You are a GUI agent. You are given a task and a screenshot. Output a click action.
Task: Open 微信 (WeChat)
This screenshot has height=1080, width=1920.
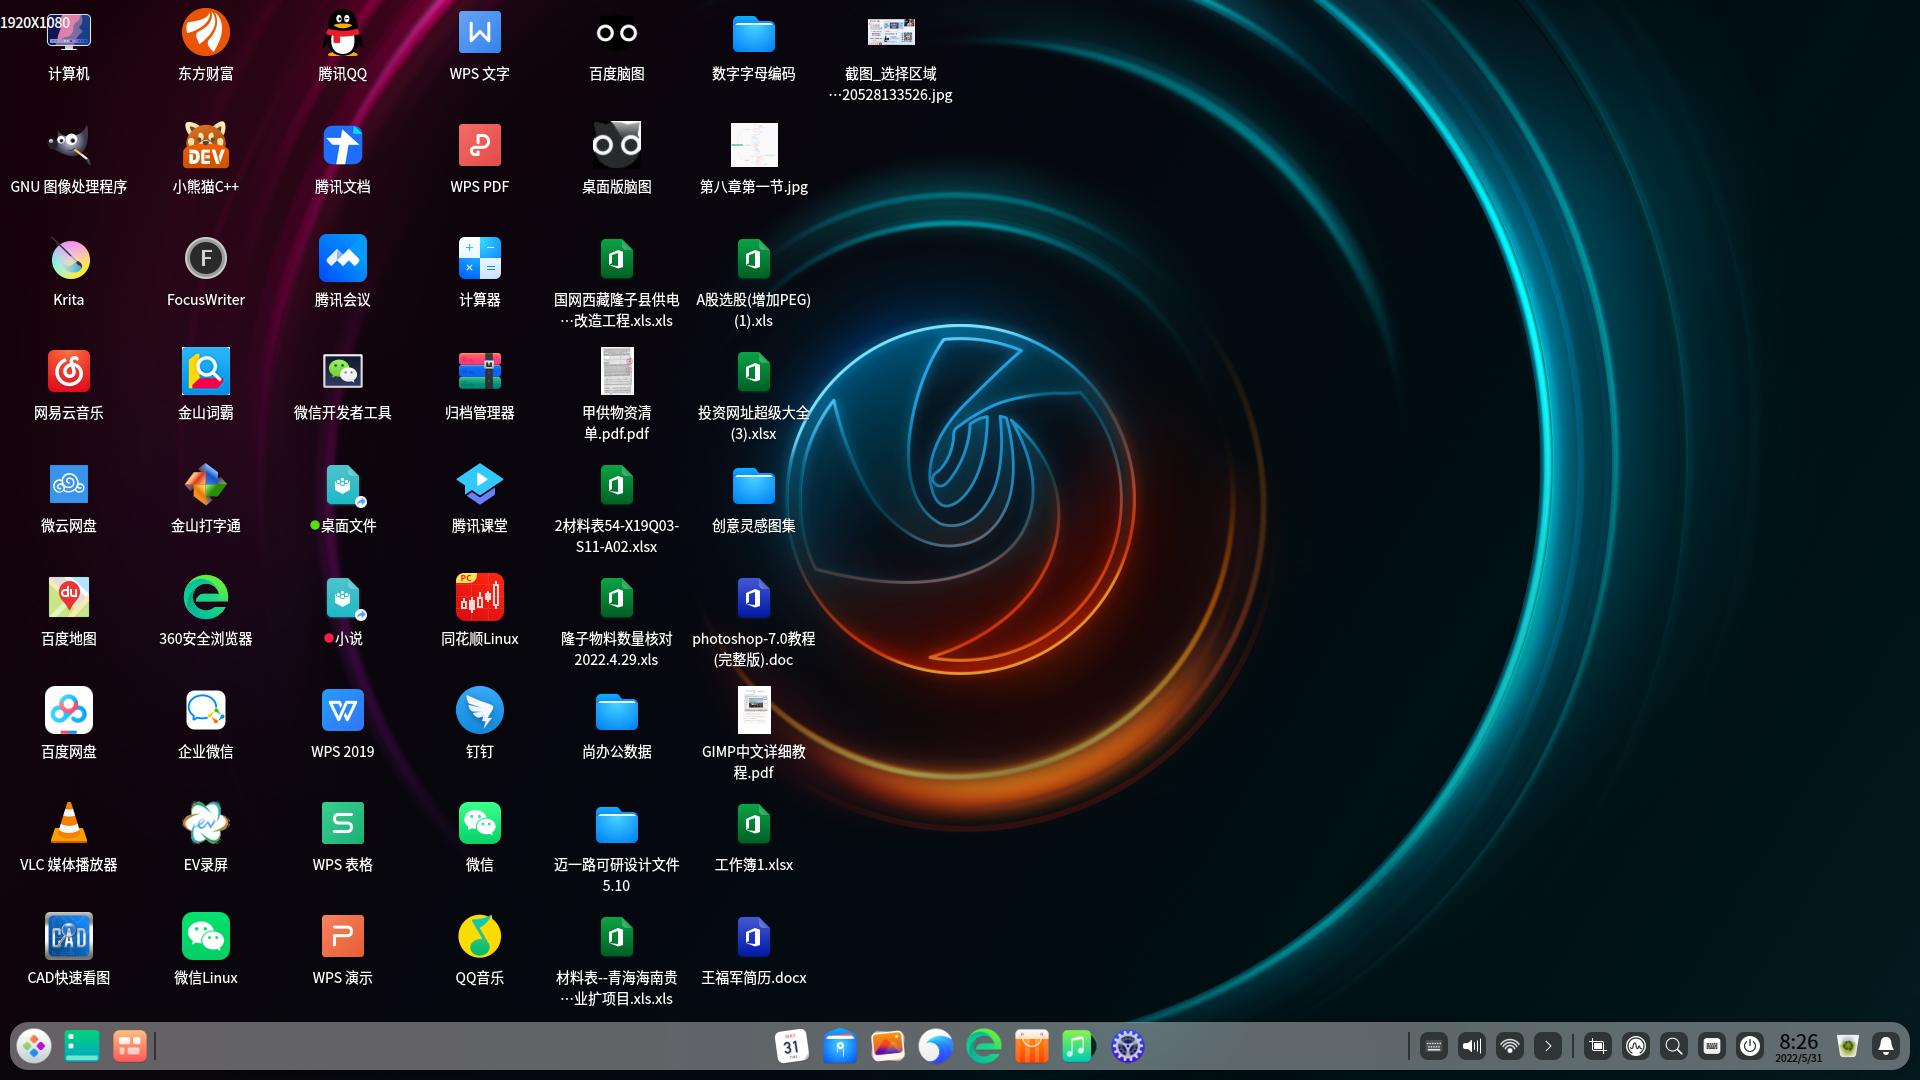[480, 822]
